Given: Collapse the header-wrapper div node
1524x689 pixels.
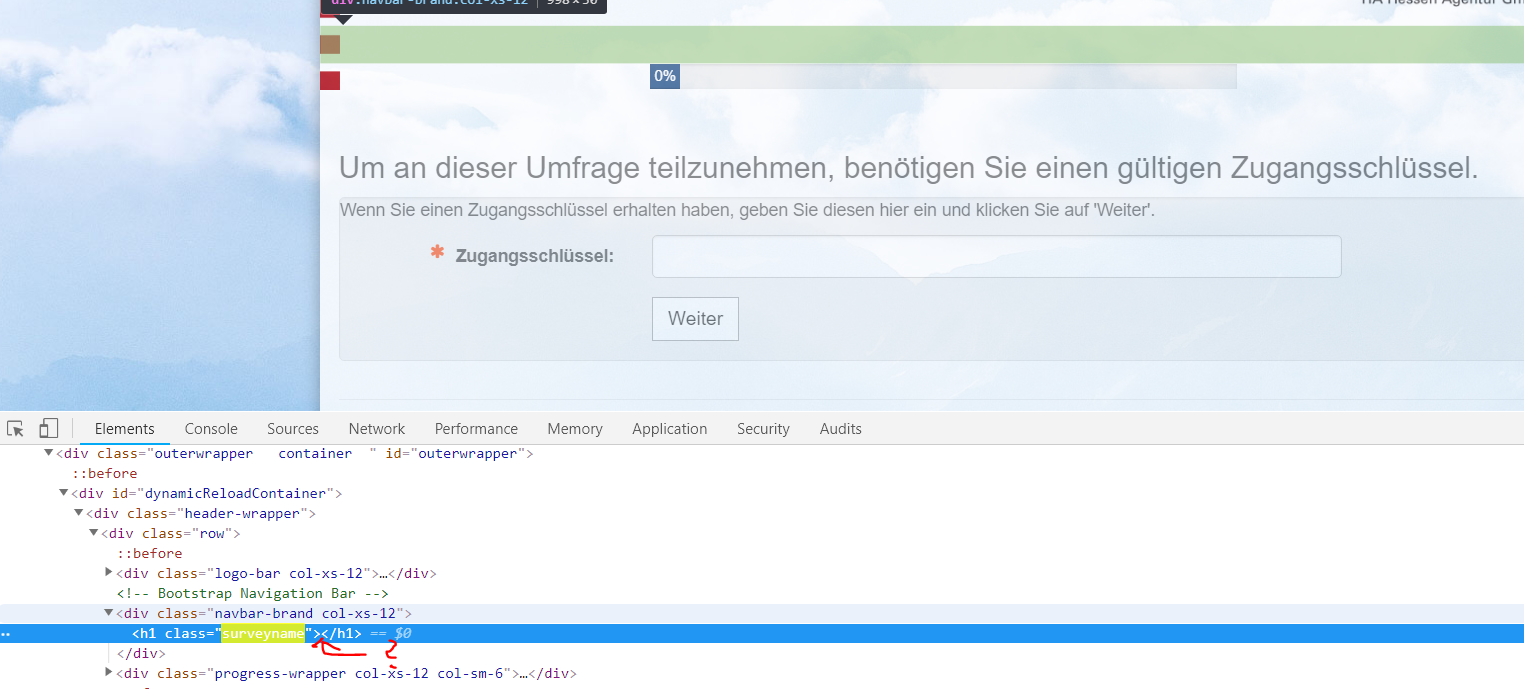Looking at the screenshot, I should click(79, 513).
